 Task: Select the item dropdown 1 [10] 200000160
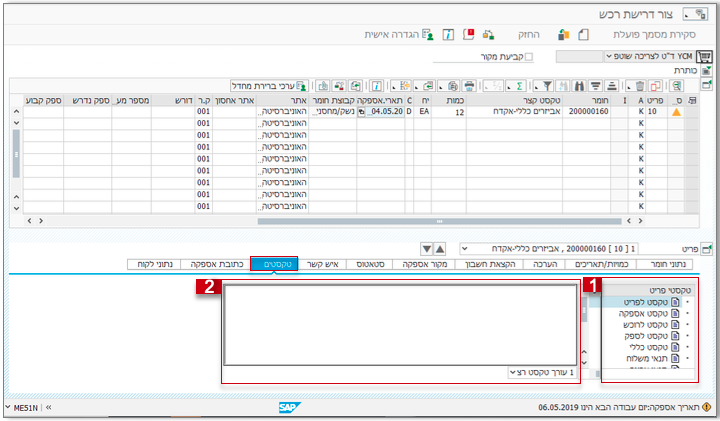point(549,249)
